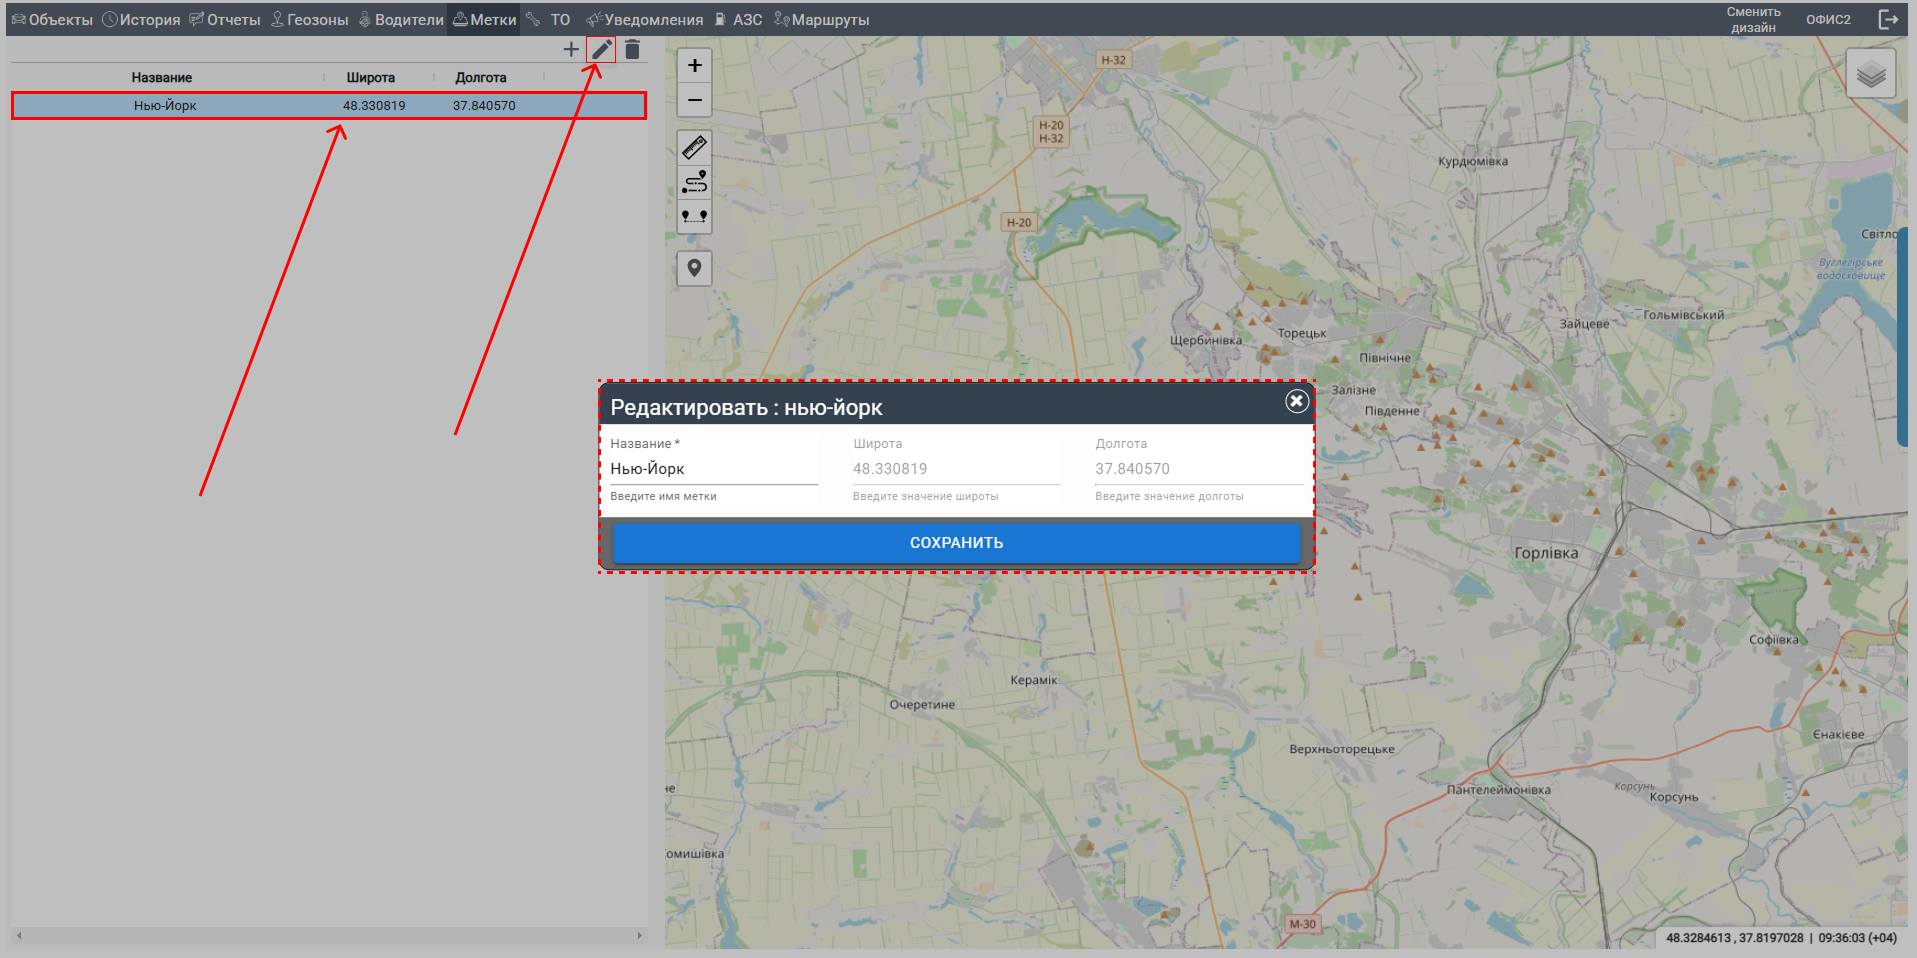Open the Уведомления section

[645, 20]
